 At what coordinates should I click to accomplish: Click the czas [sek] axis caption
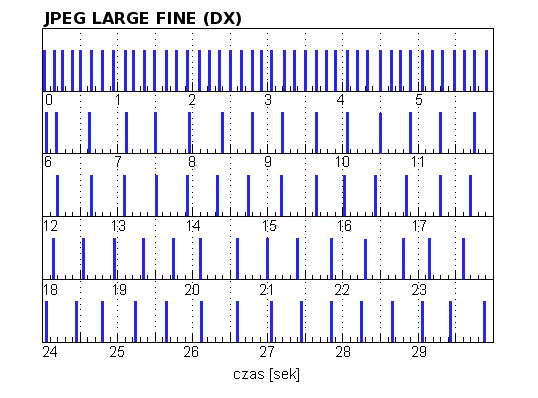coord(266,374)
